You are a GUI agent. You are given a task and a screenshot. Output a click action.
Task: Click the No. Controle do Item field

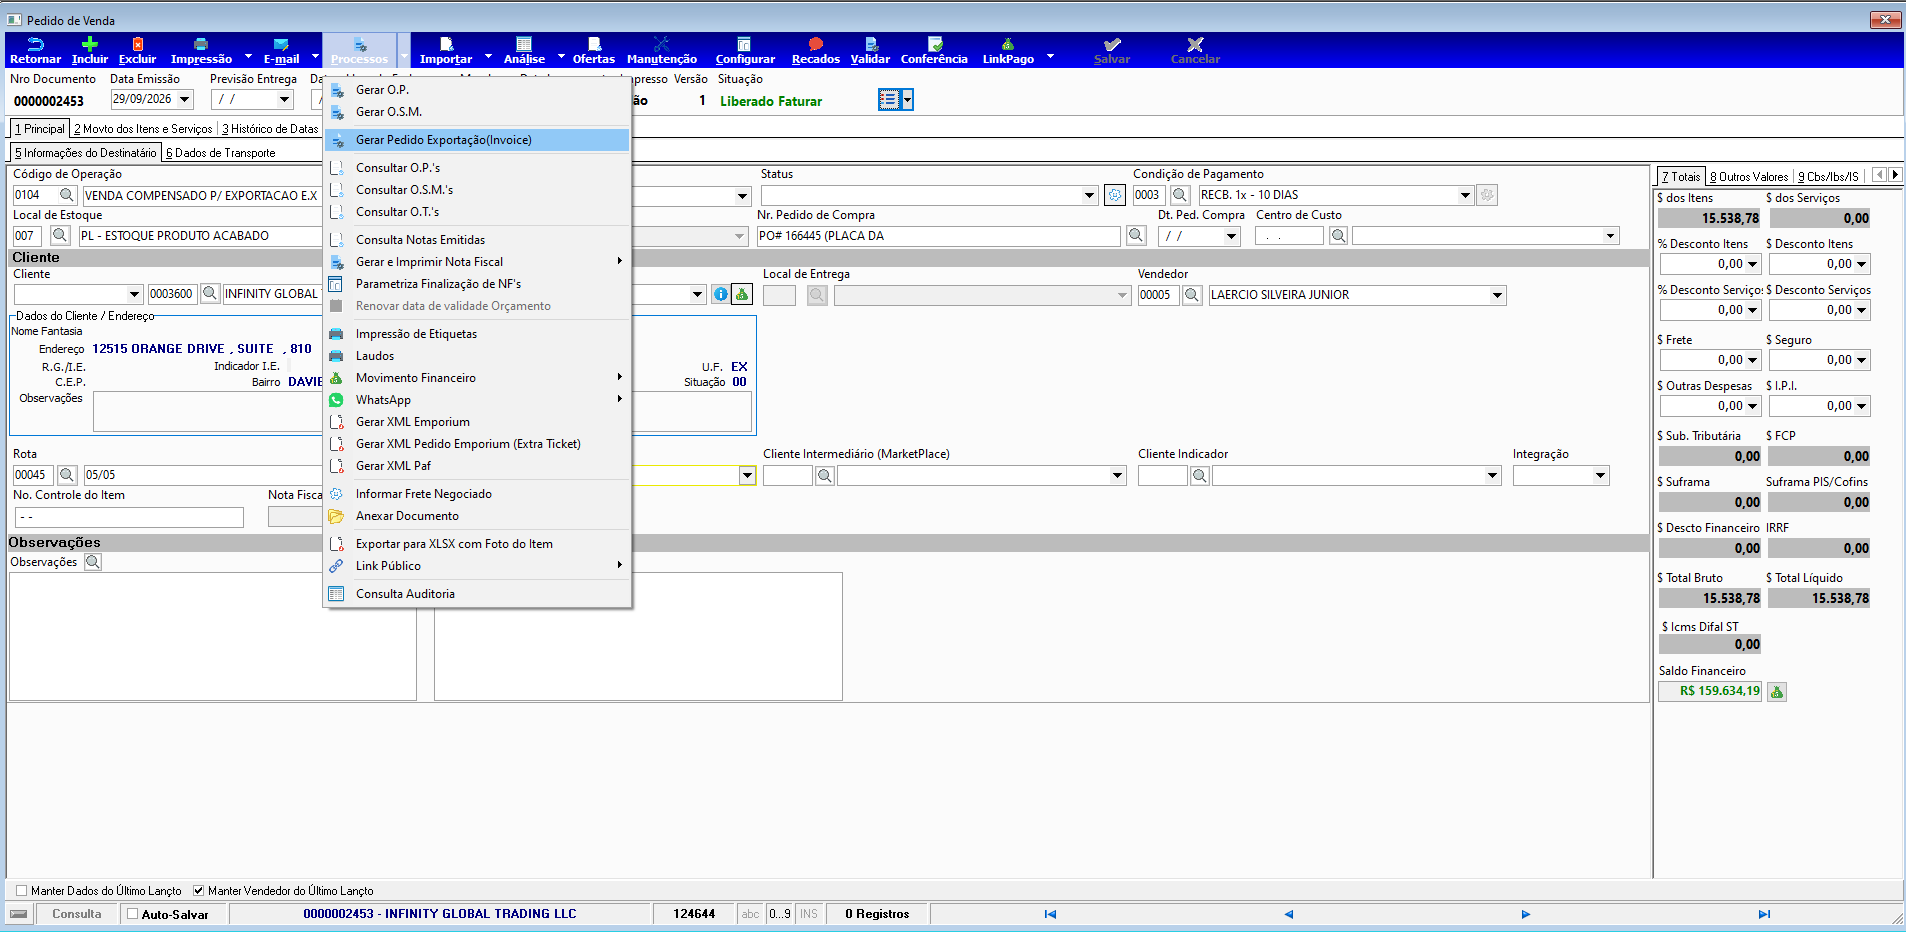[x=129, y=517]
